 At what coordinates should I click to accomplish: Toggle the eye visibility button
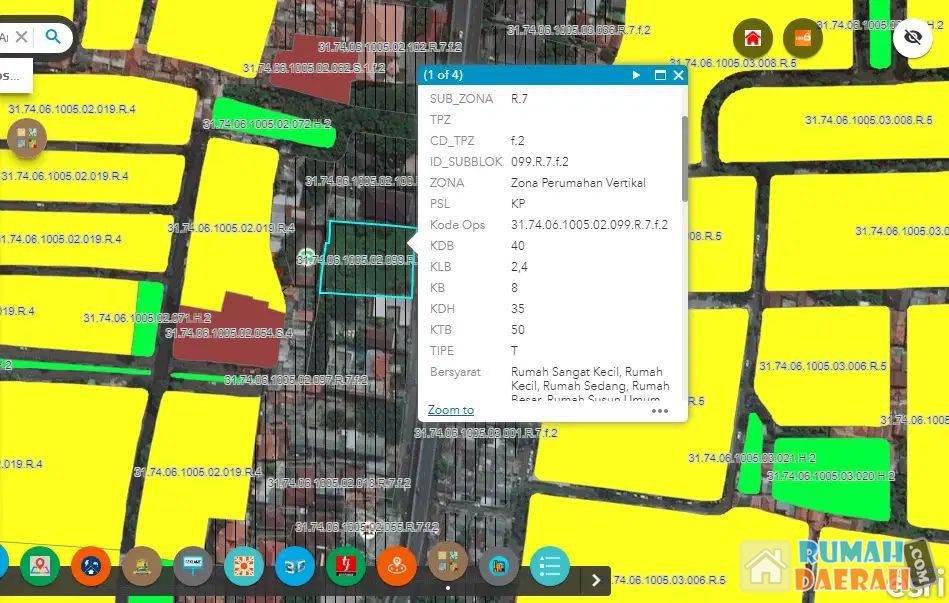[912, 39]
